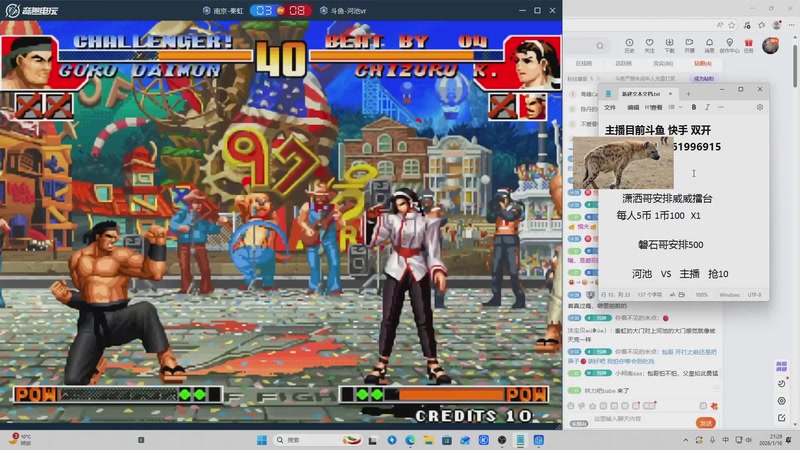Click the orange 发送 send button
This screenshot has height=450, width=800.
(706, 423)
